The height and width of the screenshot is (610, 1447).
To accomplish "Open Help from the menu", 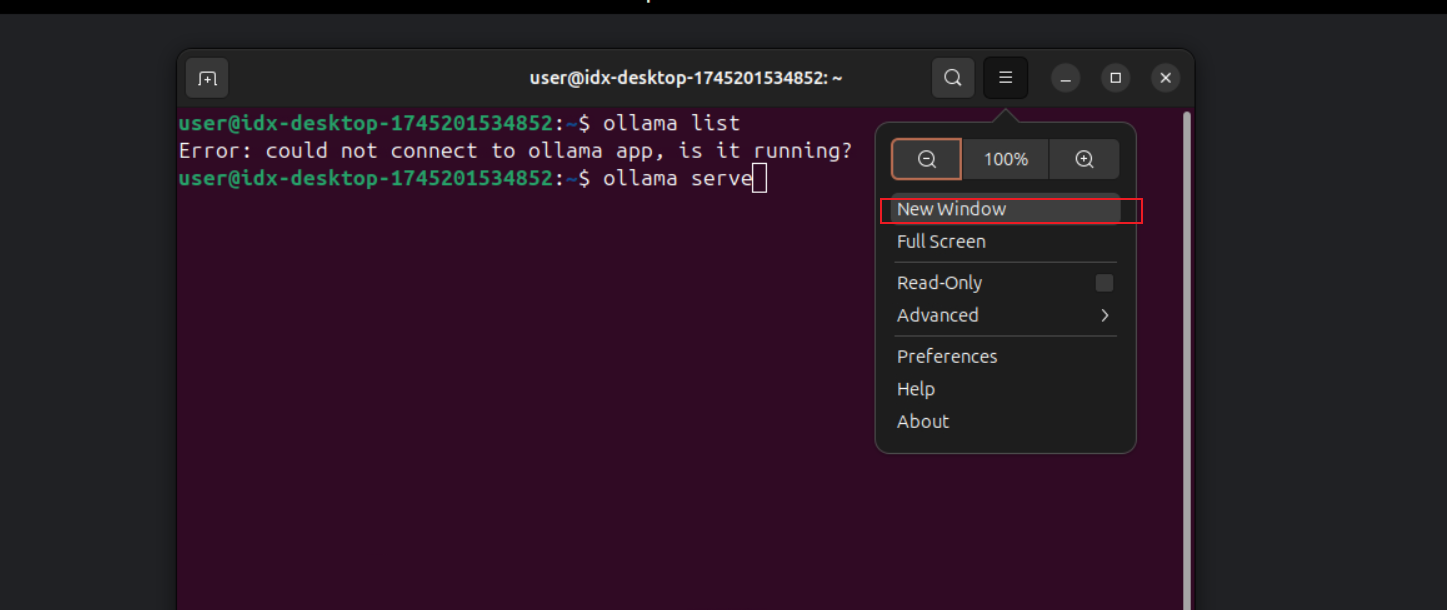I will pos(1005,389).
